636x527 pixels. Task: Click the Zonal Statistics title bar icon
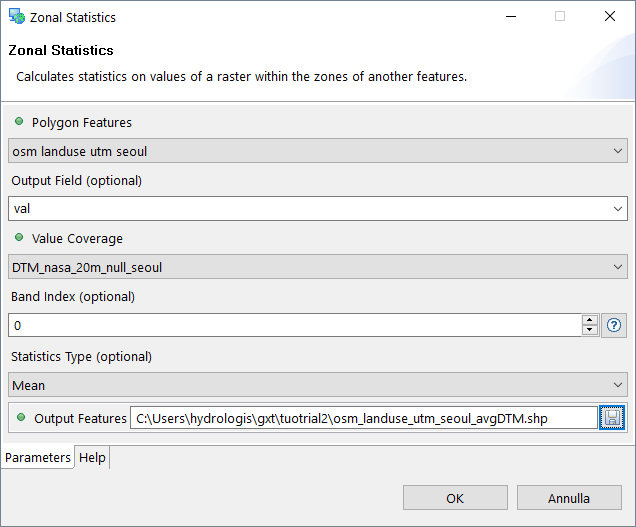click(16, 17)
